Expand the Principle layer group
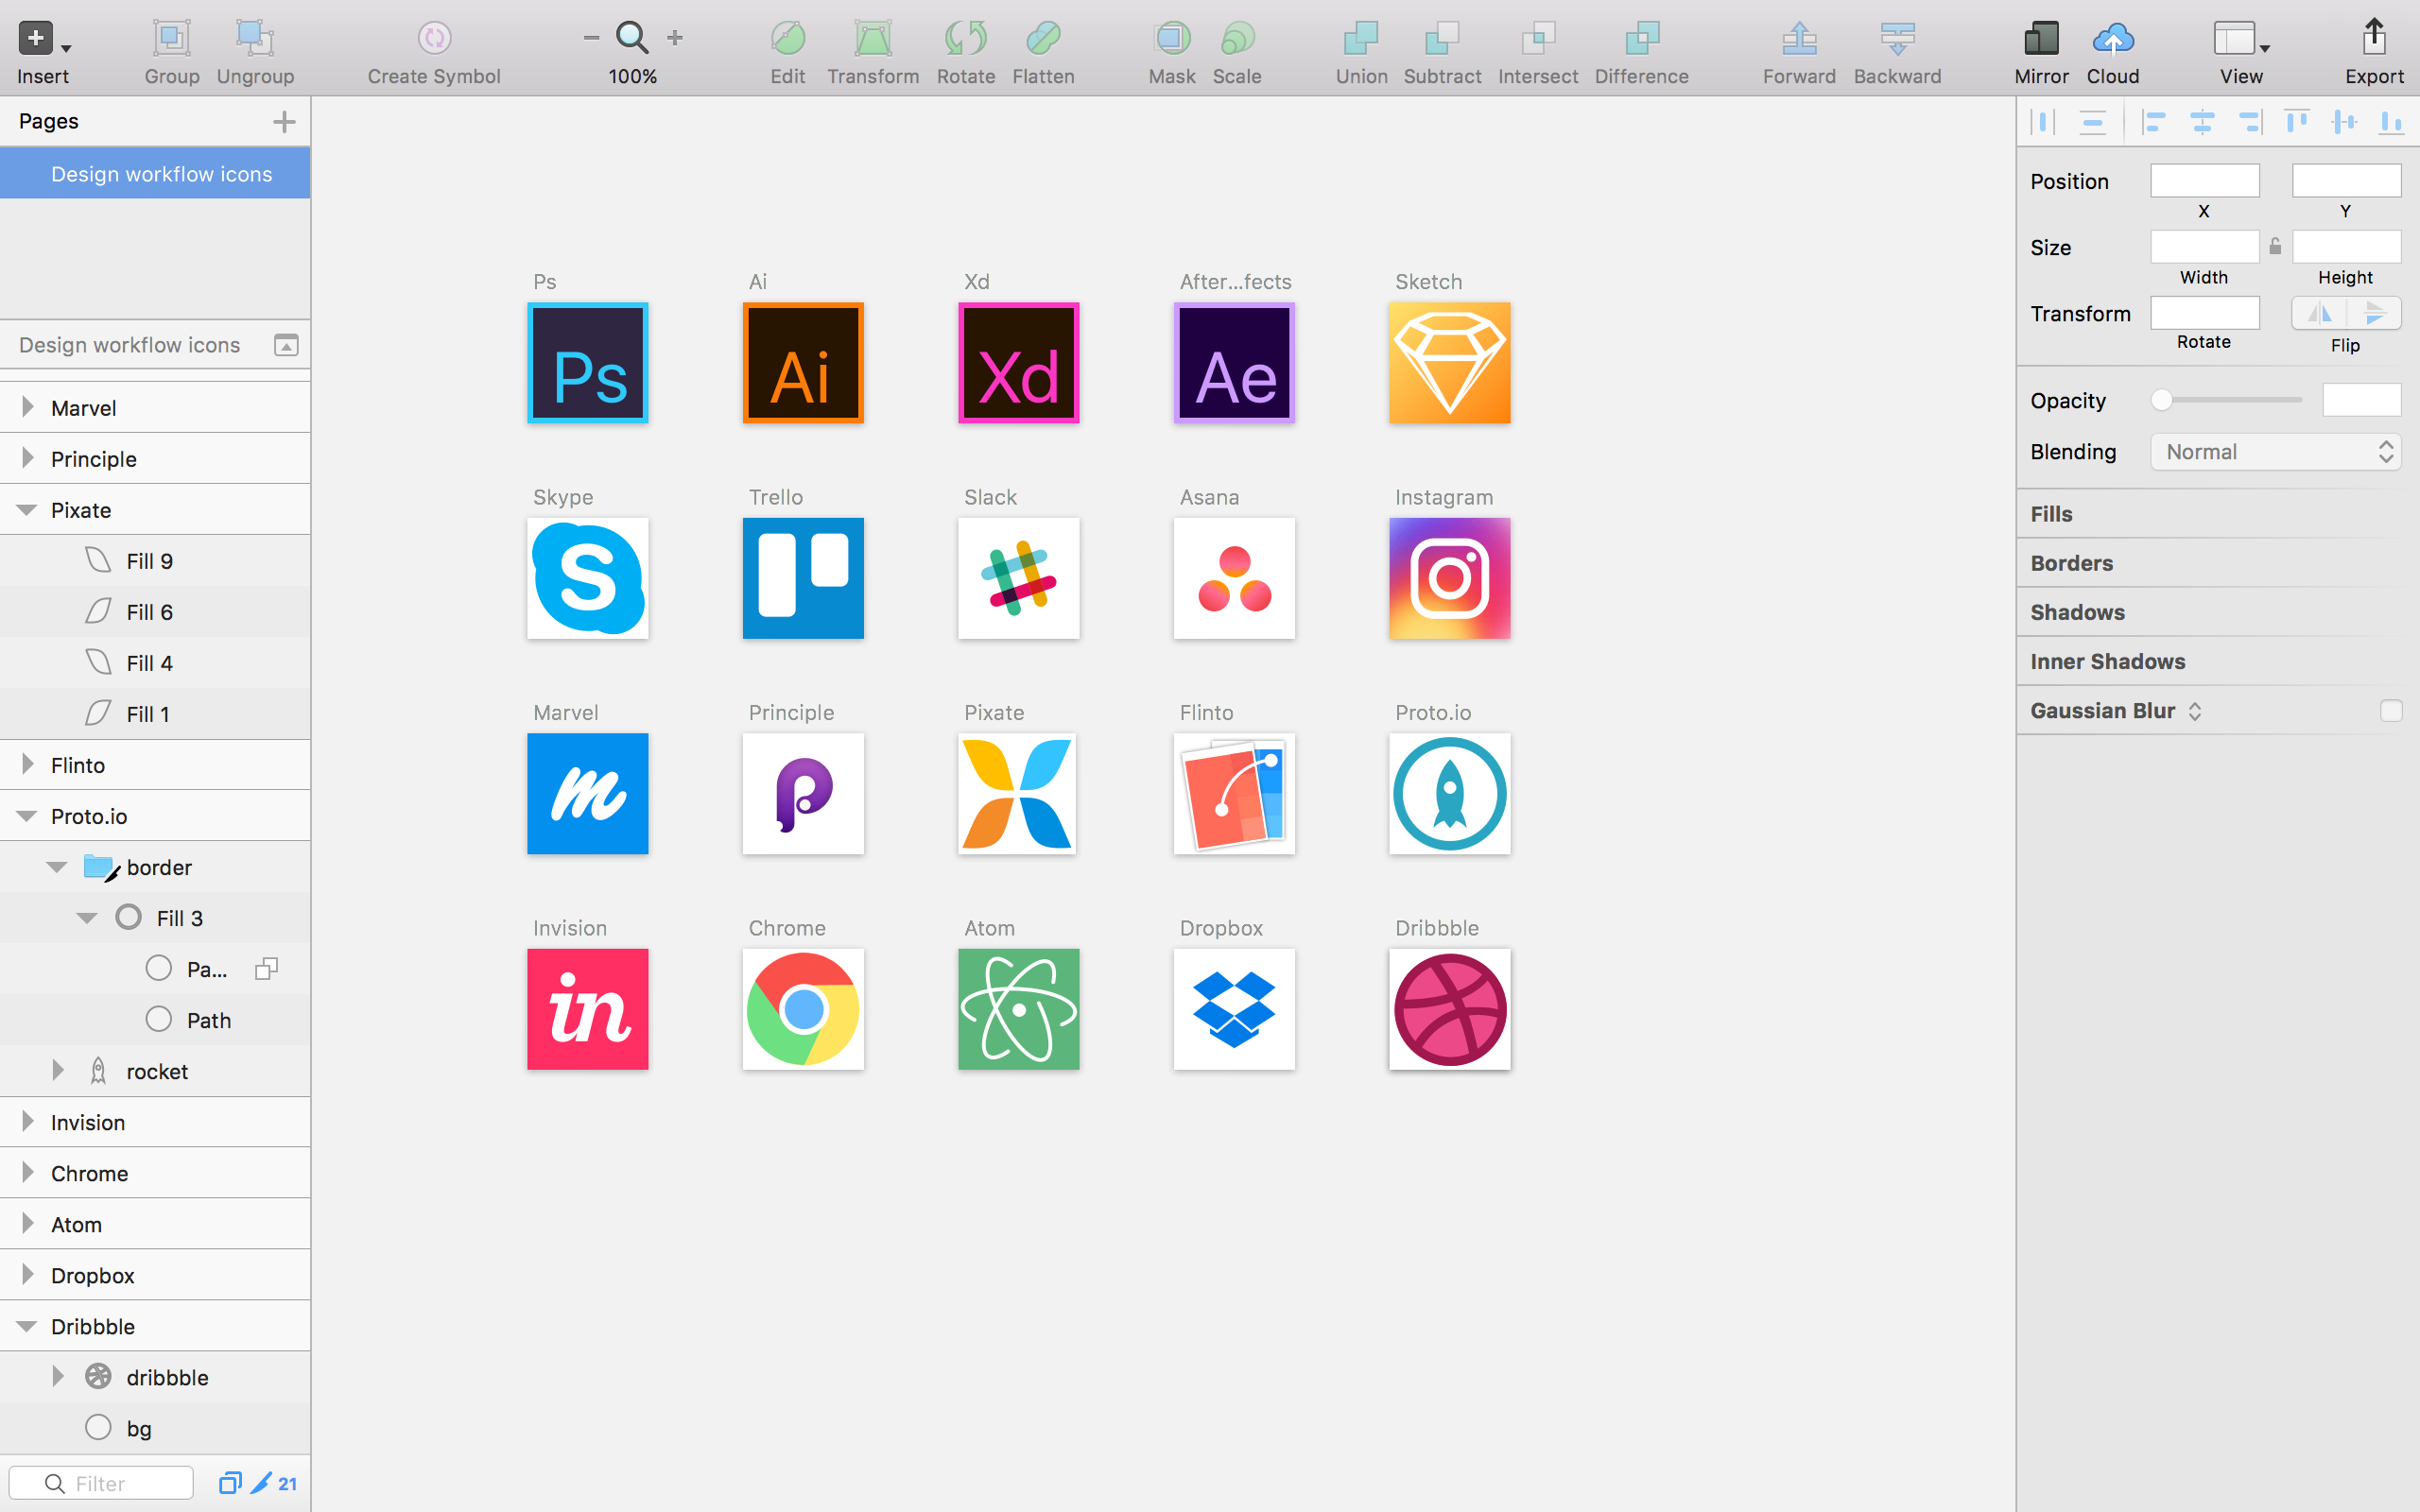This screenshot has width=2420, height=1512. pyautogui.click(x=28, y=458)
